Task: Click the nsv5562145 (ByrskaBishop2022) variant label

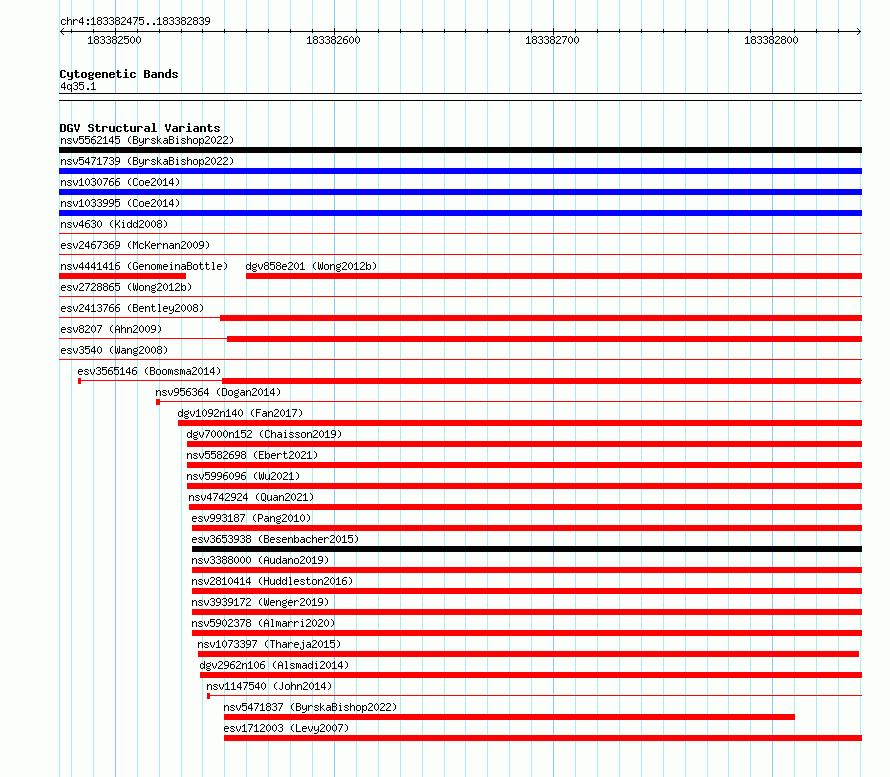Action: (x=147, y=140)
